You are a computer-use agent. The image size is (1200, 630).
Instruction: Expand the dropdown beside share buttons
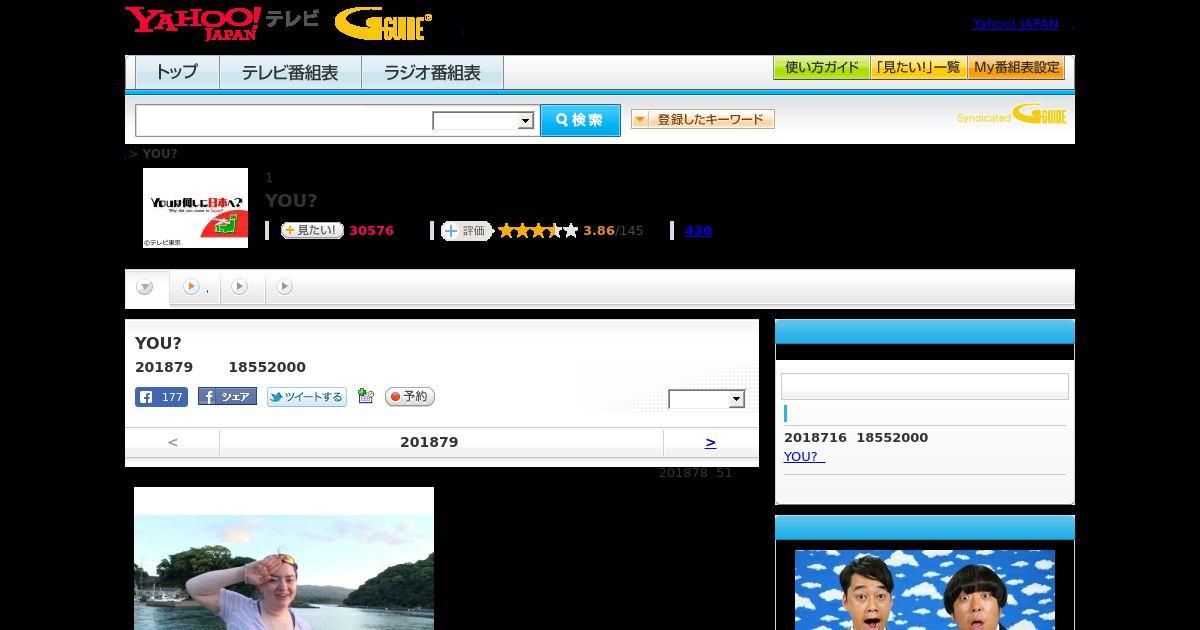tap(707, 399)
